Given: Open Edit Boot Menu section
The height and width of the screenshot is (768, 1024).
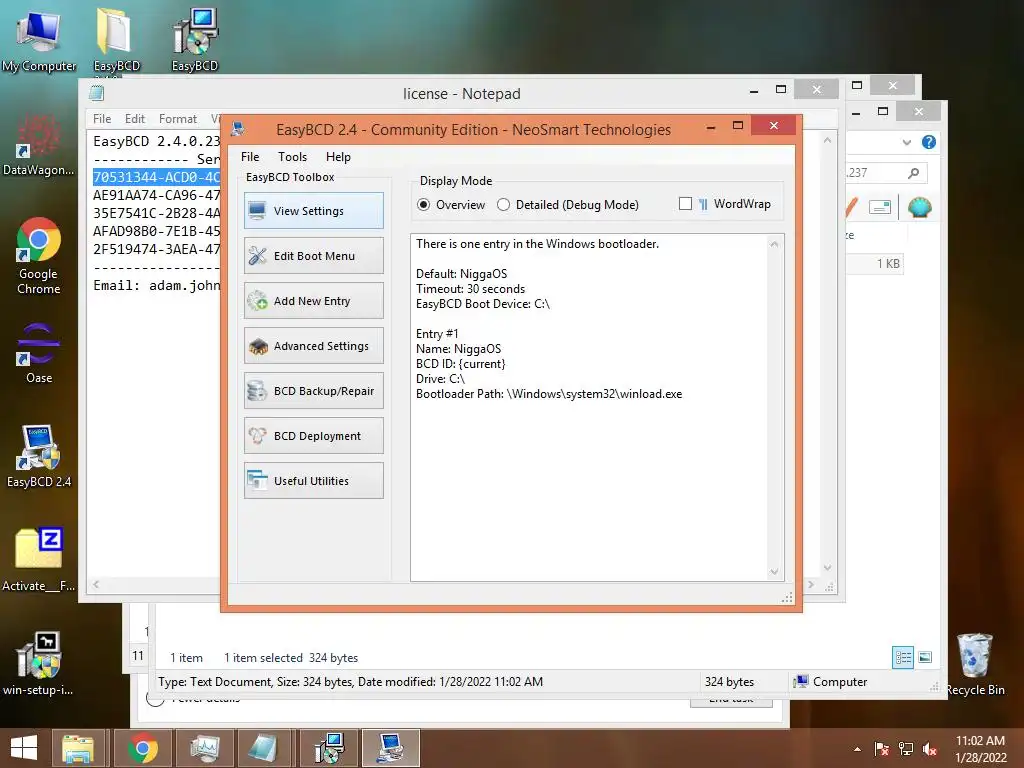Looking at the screenshot, I should 313,255.
